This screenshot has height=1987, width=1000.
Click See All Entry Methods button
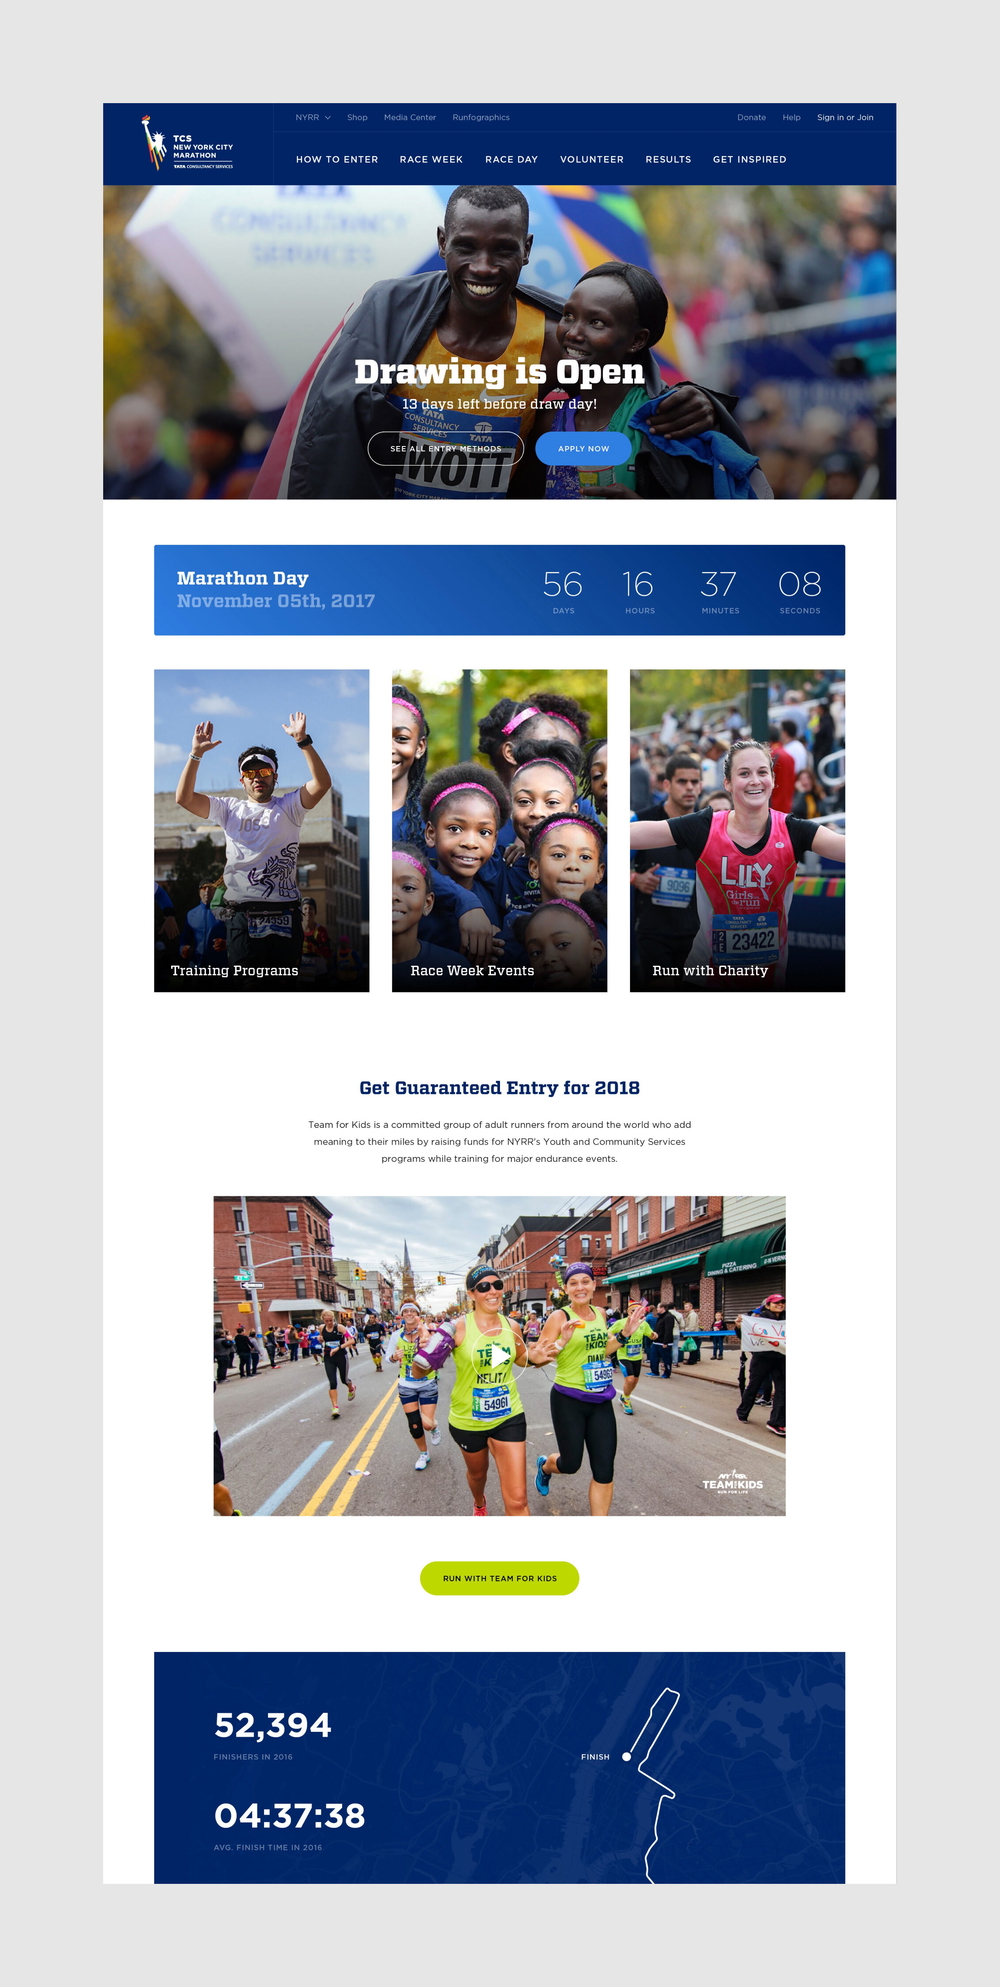[446, 449]
